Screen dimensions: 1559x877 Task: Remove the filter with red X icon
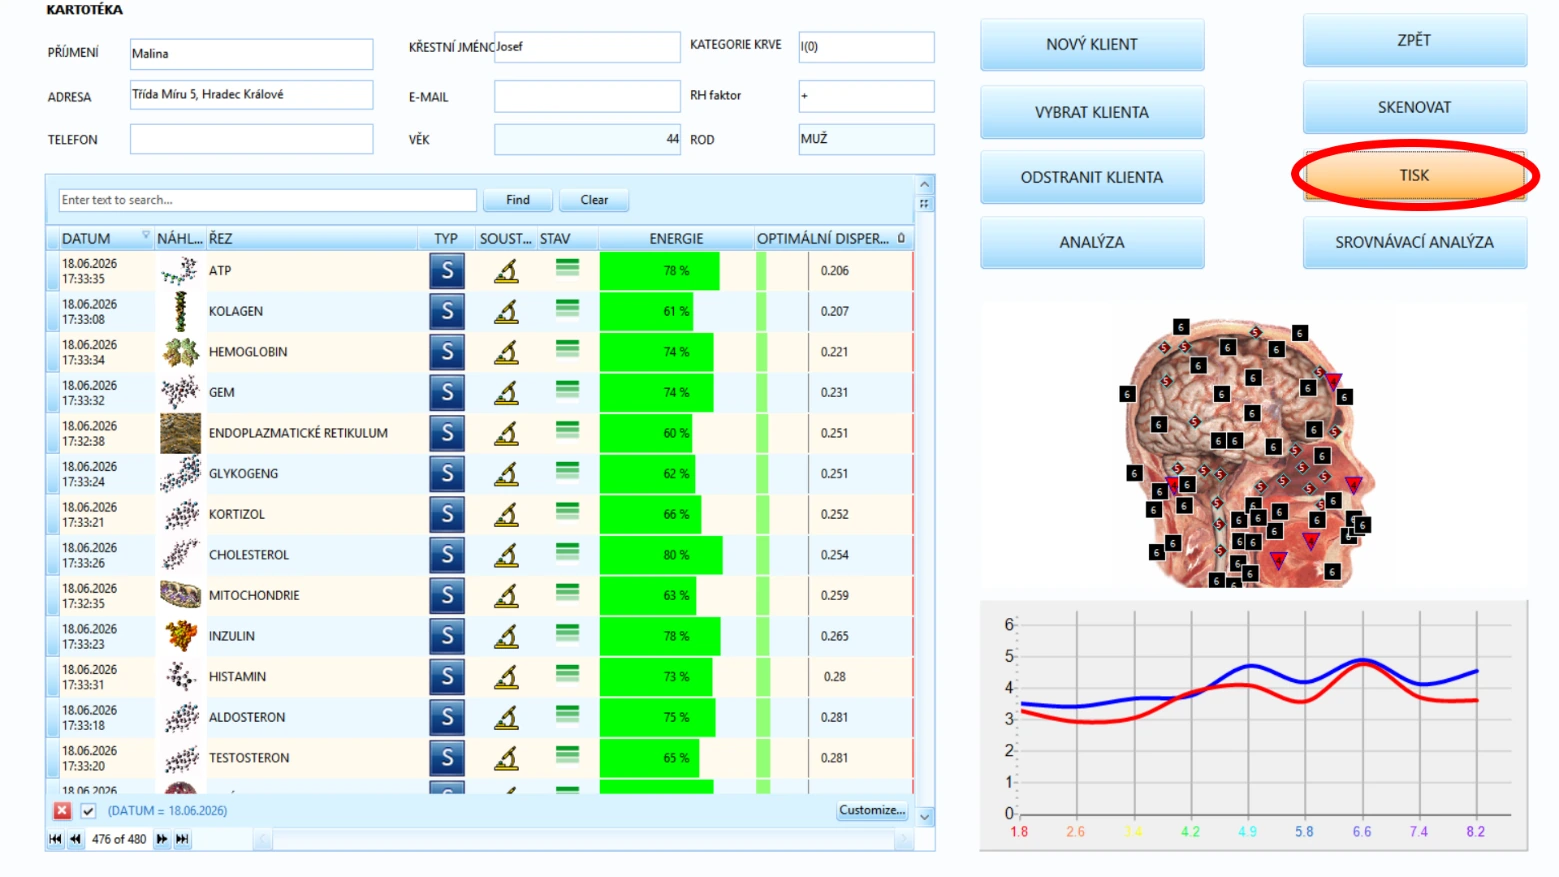click(x=62, y=811)
